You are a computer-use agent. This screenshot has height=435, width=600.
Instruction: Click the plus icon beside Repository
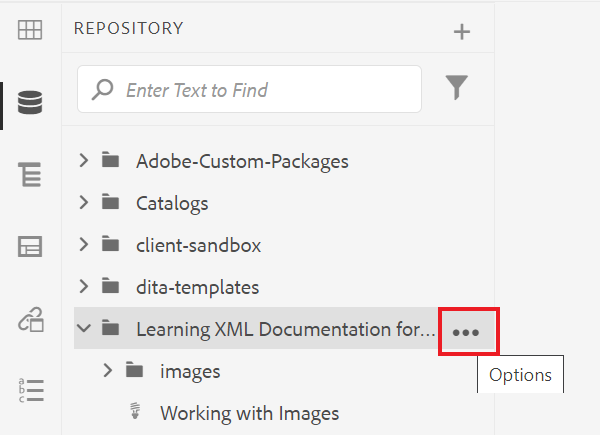click(461, 32)
